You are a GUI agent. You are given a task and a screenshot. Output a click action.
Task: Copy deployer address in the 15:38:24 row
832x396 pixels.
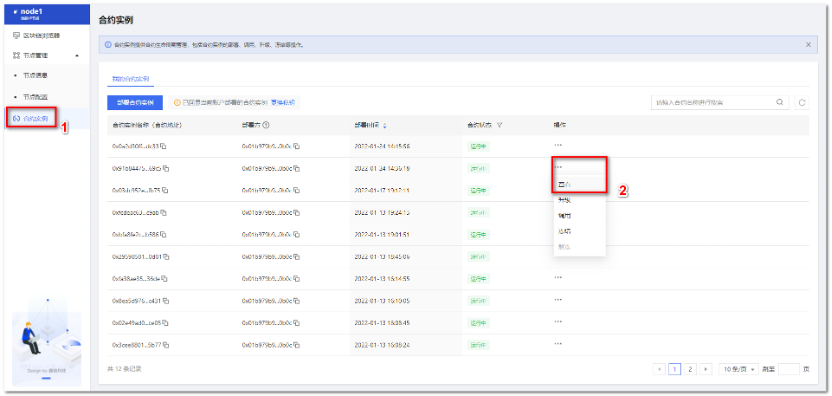[297, 345]
